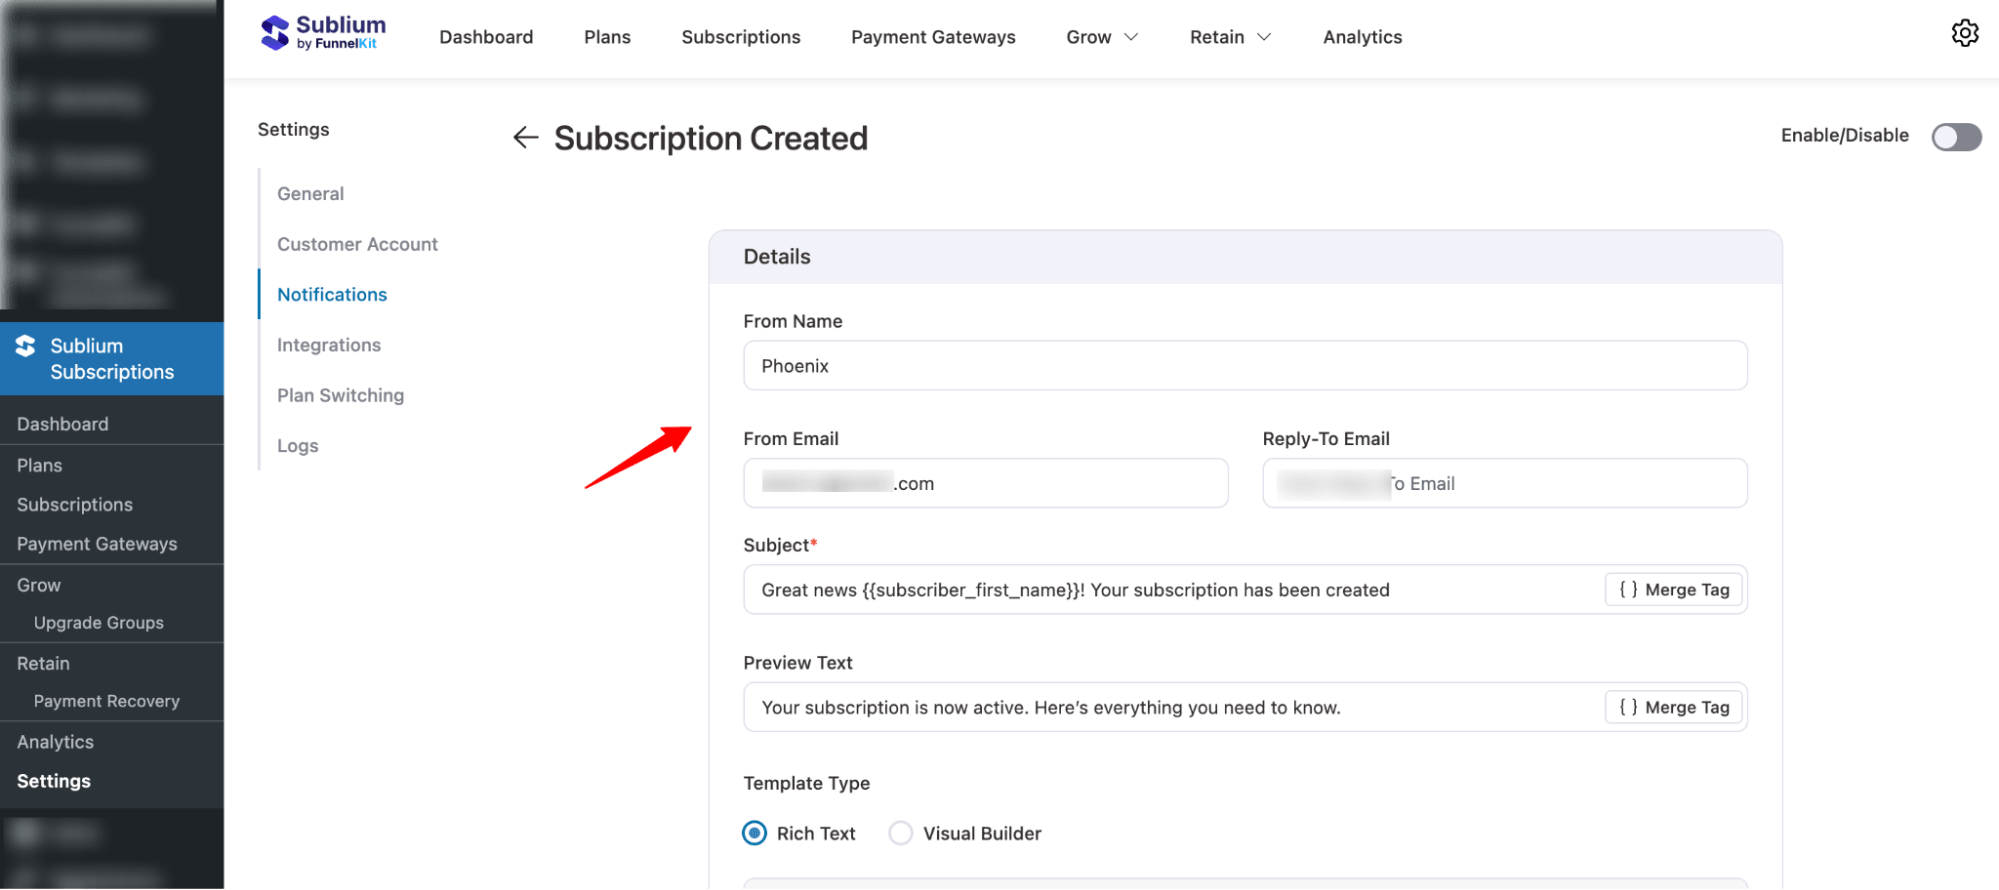Click the Sublium by FunnelKit logo
The image size is (1999, 890).
[322, 32]
